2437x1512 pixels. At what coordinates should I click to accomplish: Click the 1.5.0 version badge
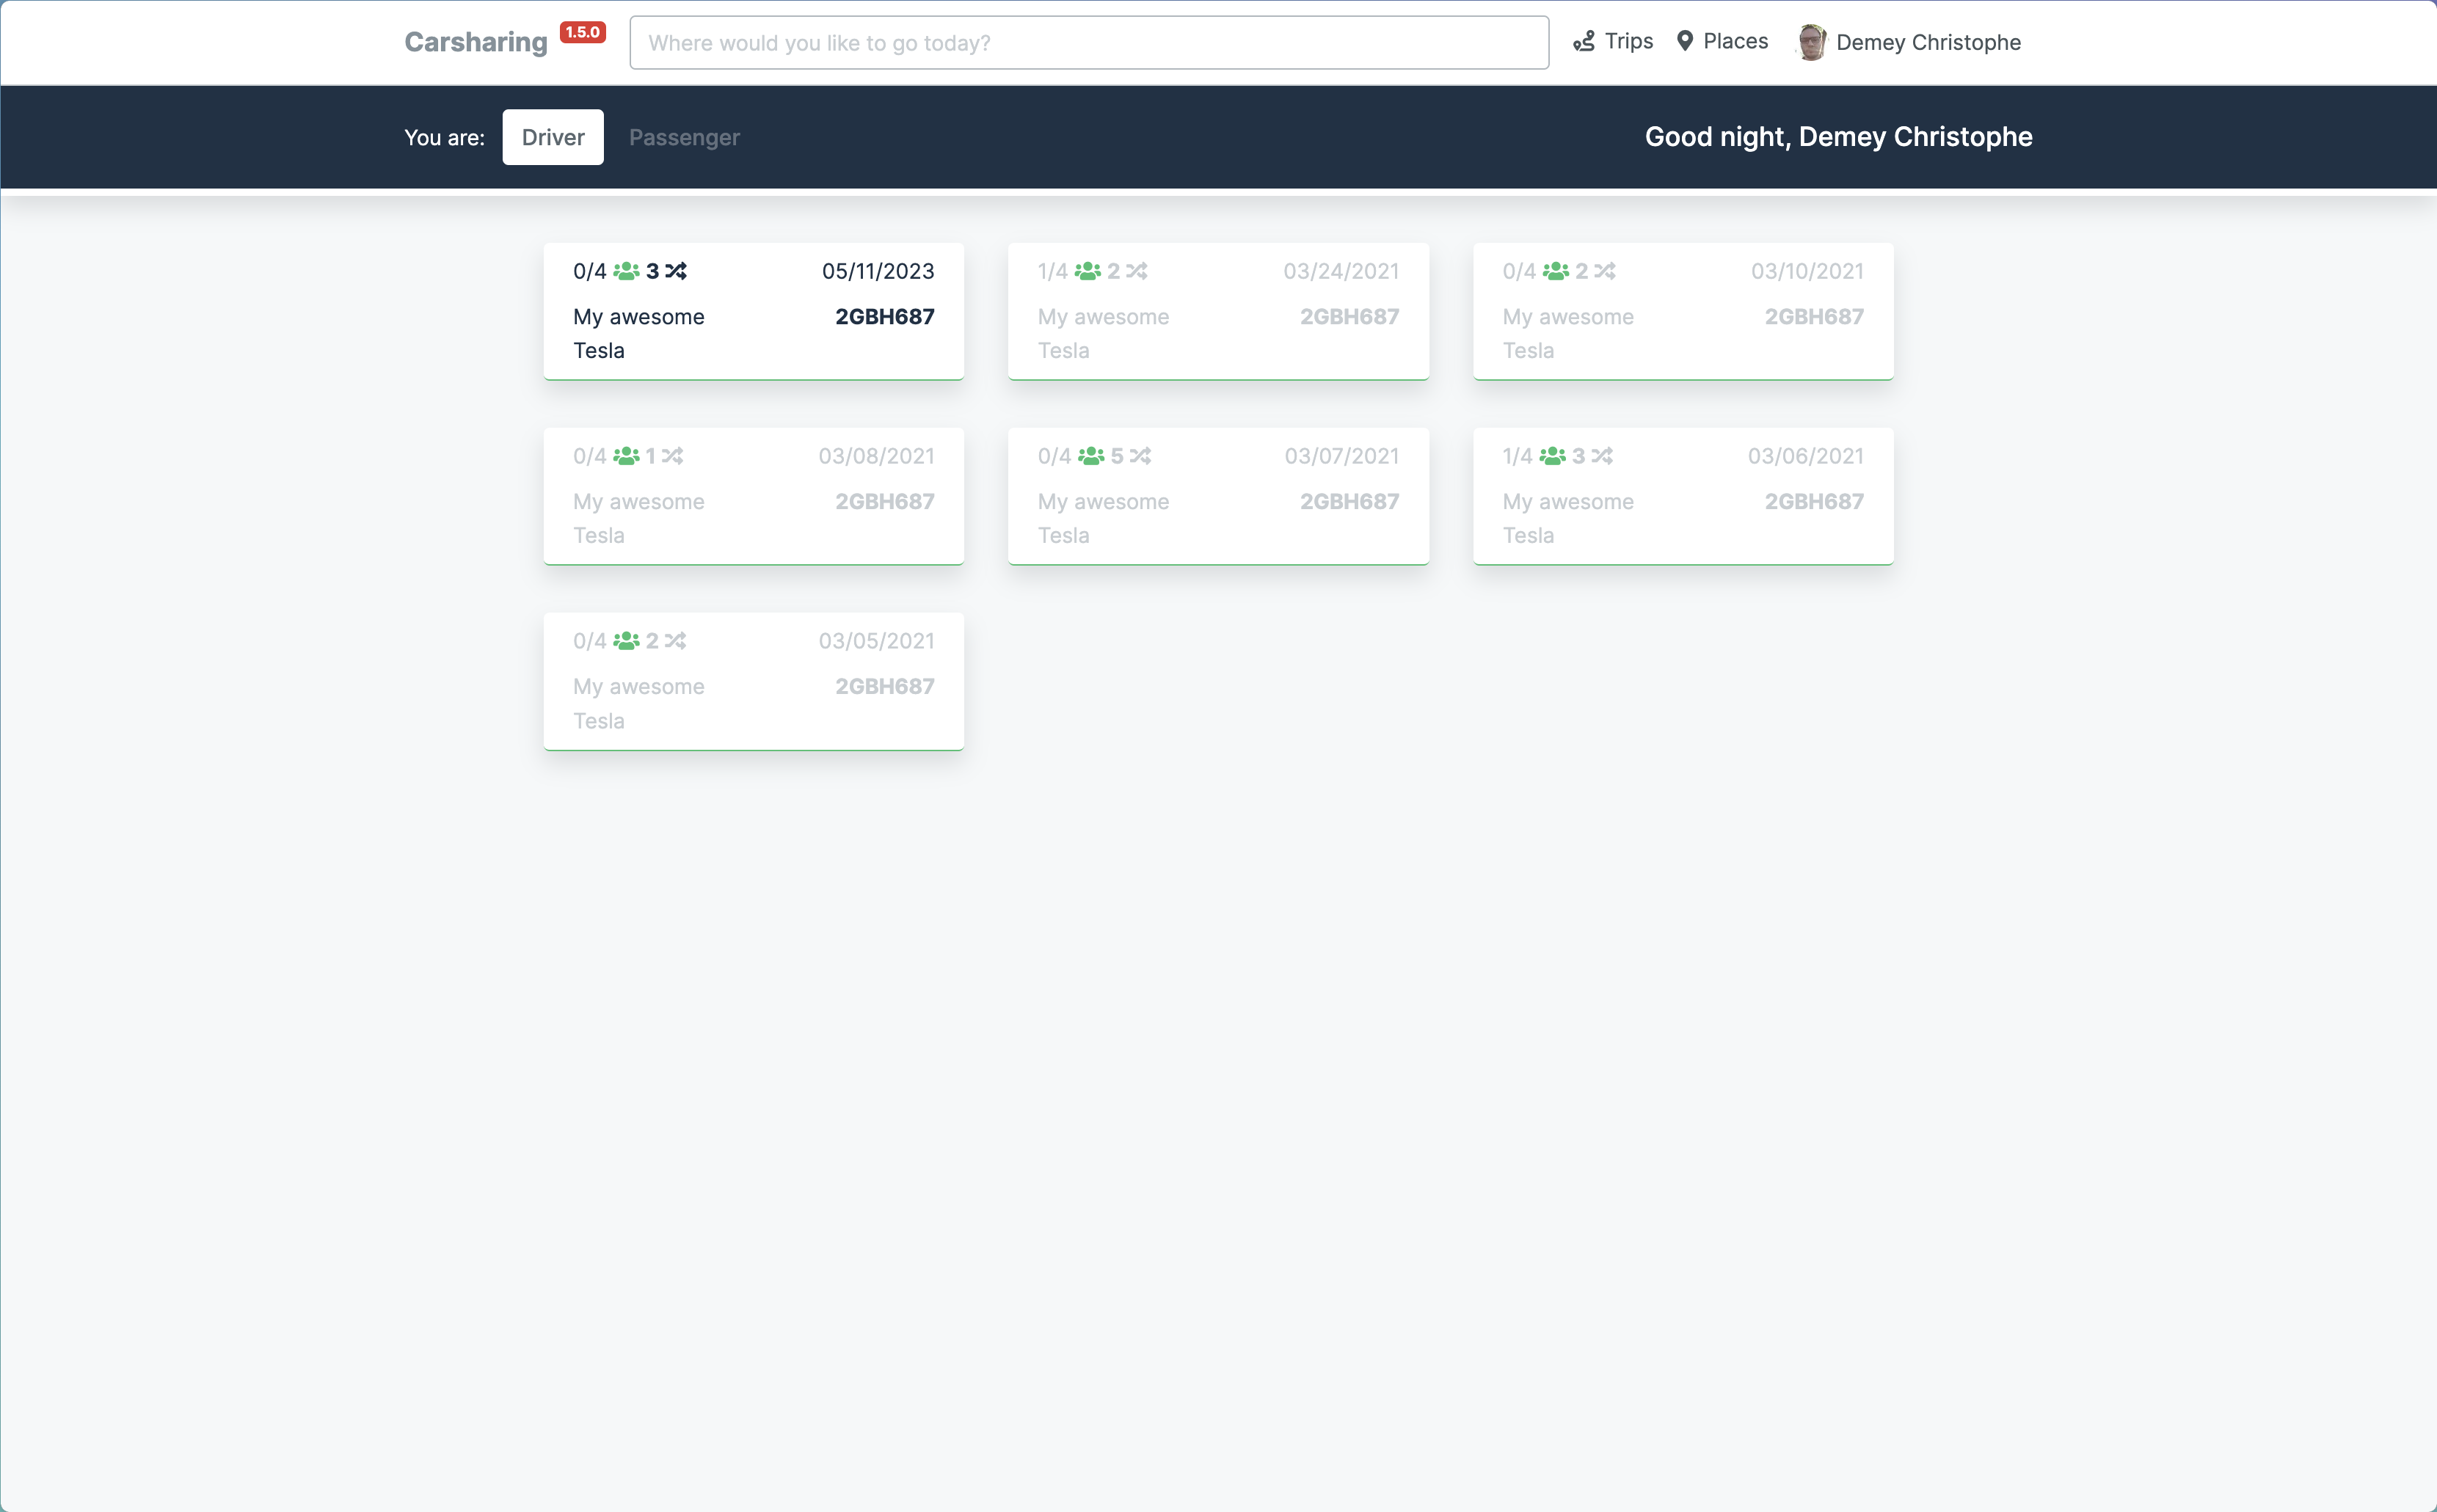pyautogui.click(x=582, y=32)
